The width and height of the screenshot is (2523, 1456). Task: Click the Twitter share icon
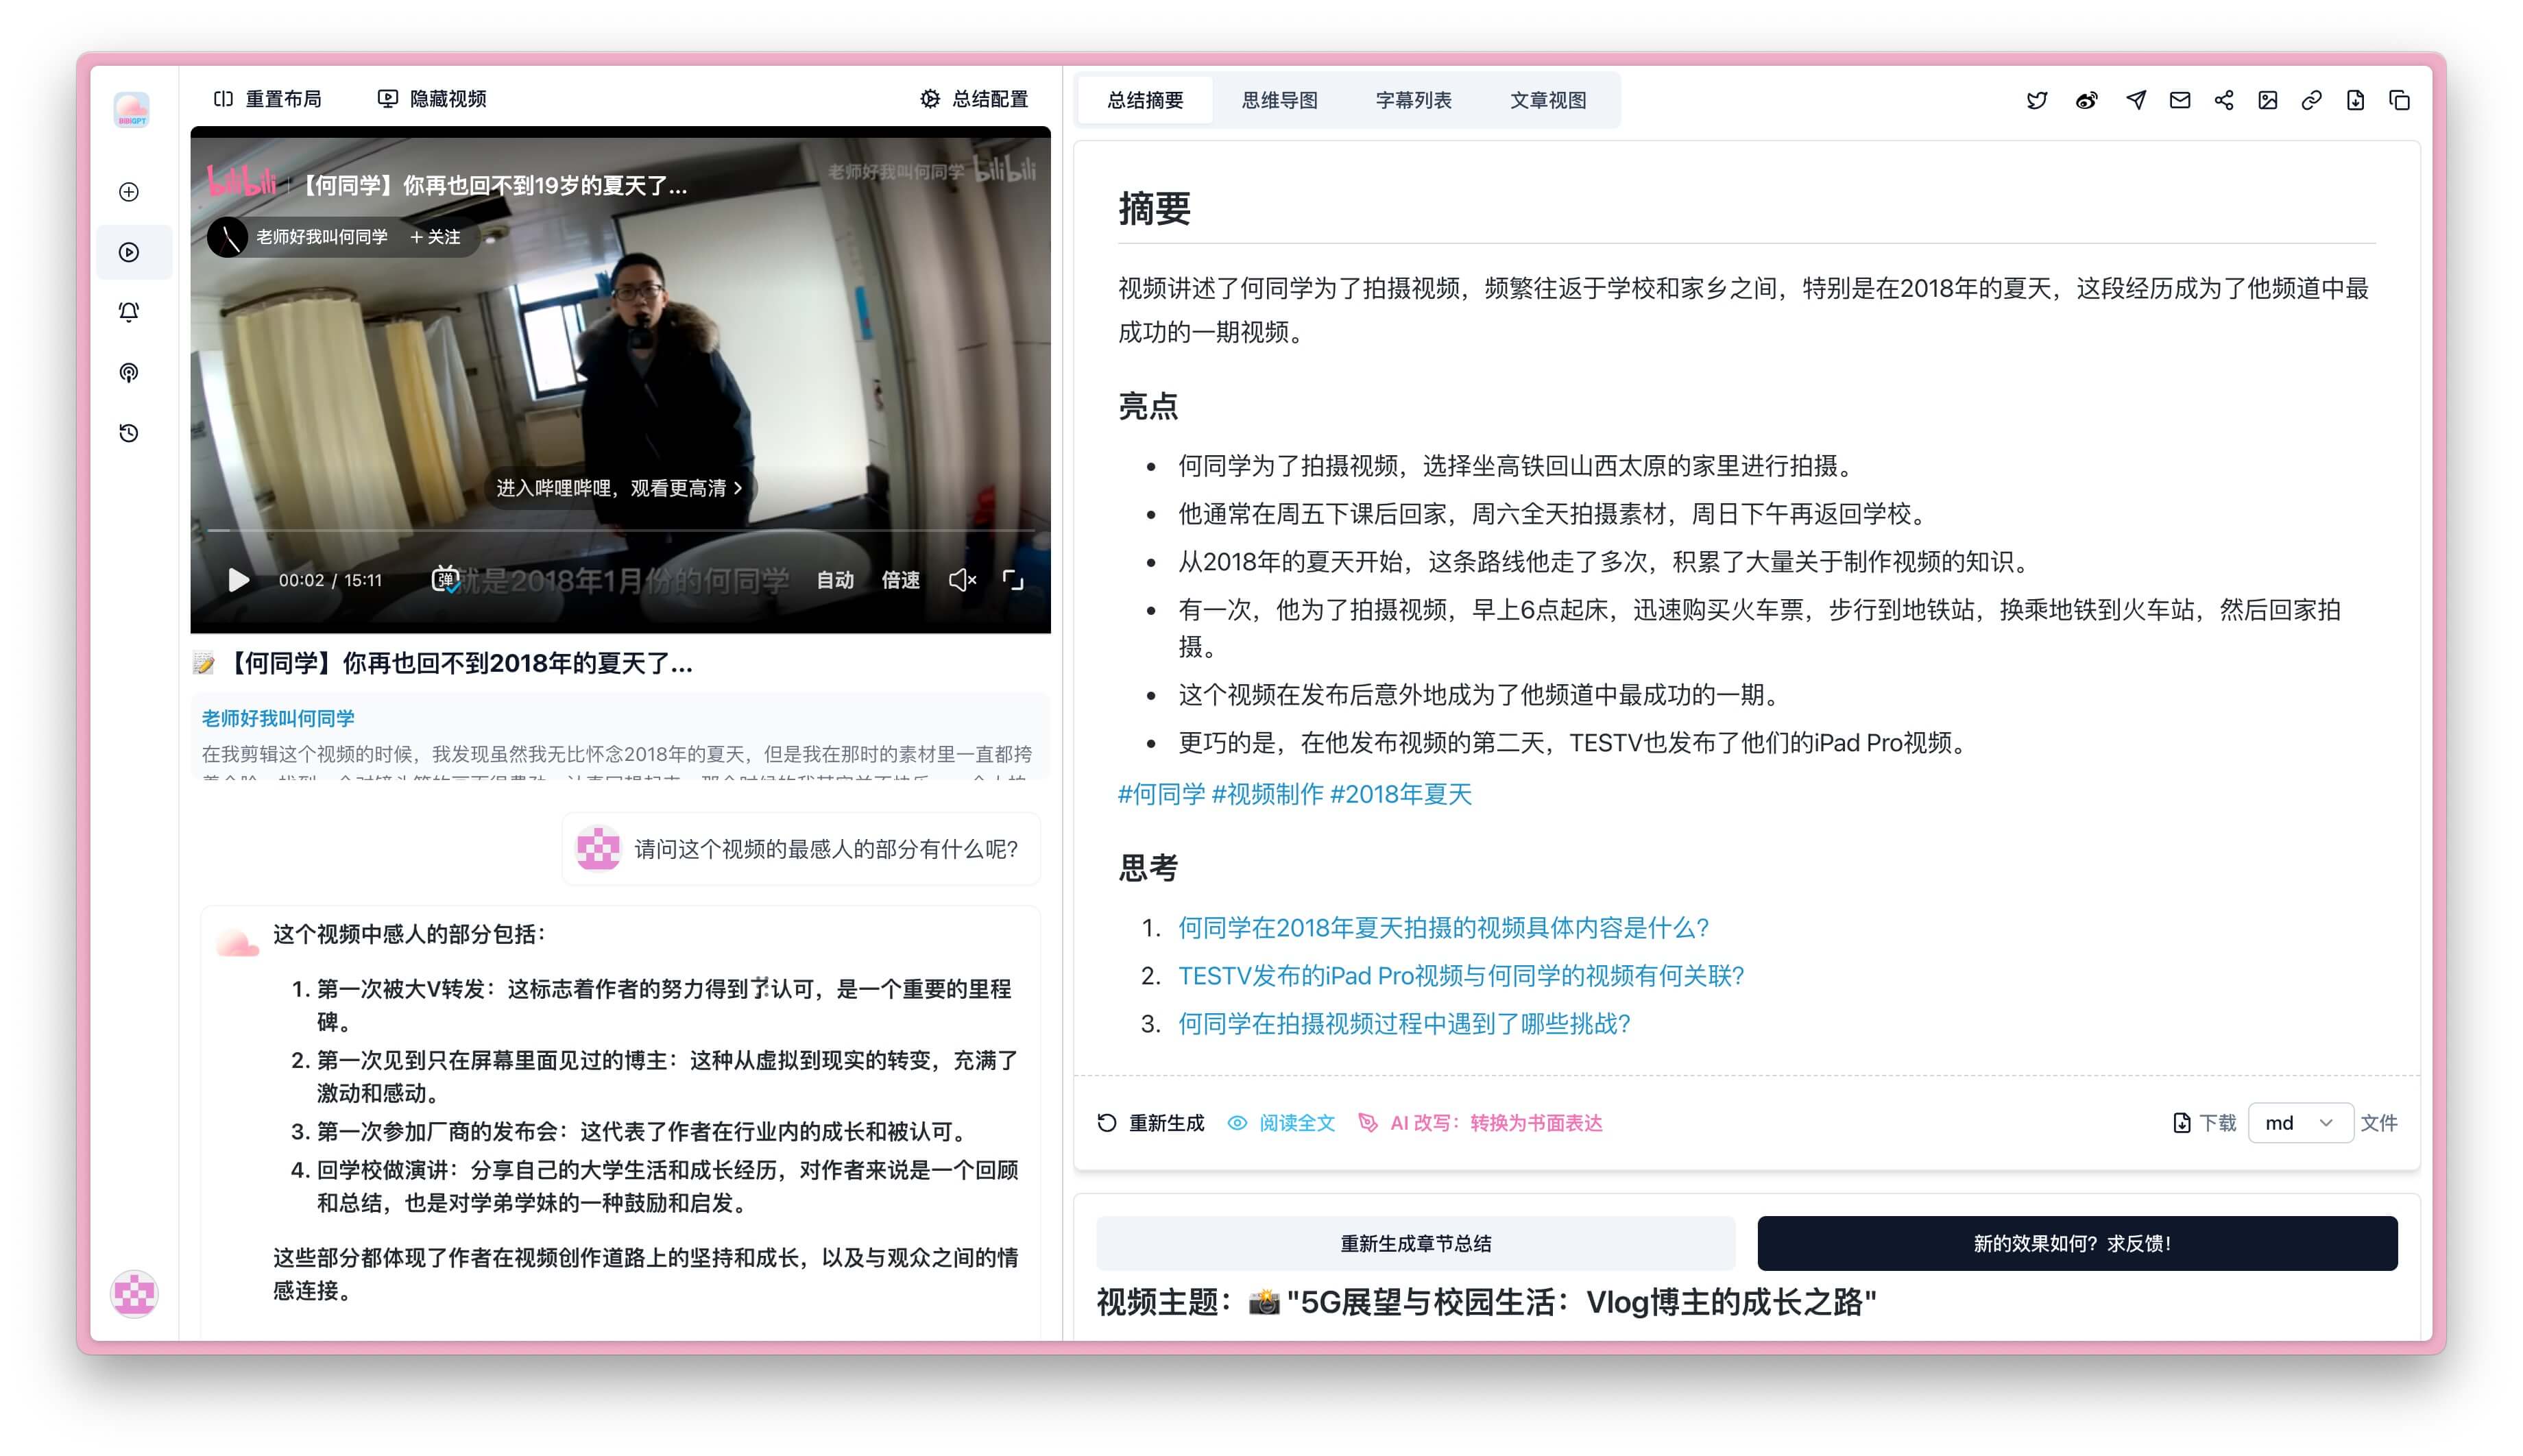(2036, 100)
